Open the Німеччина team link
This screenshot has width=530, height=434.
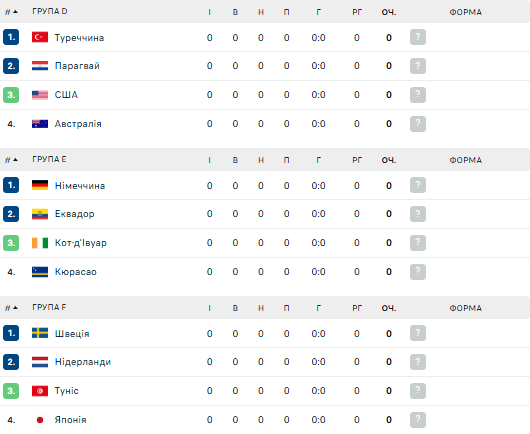80,186
